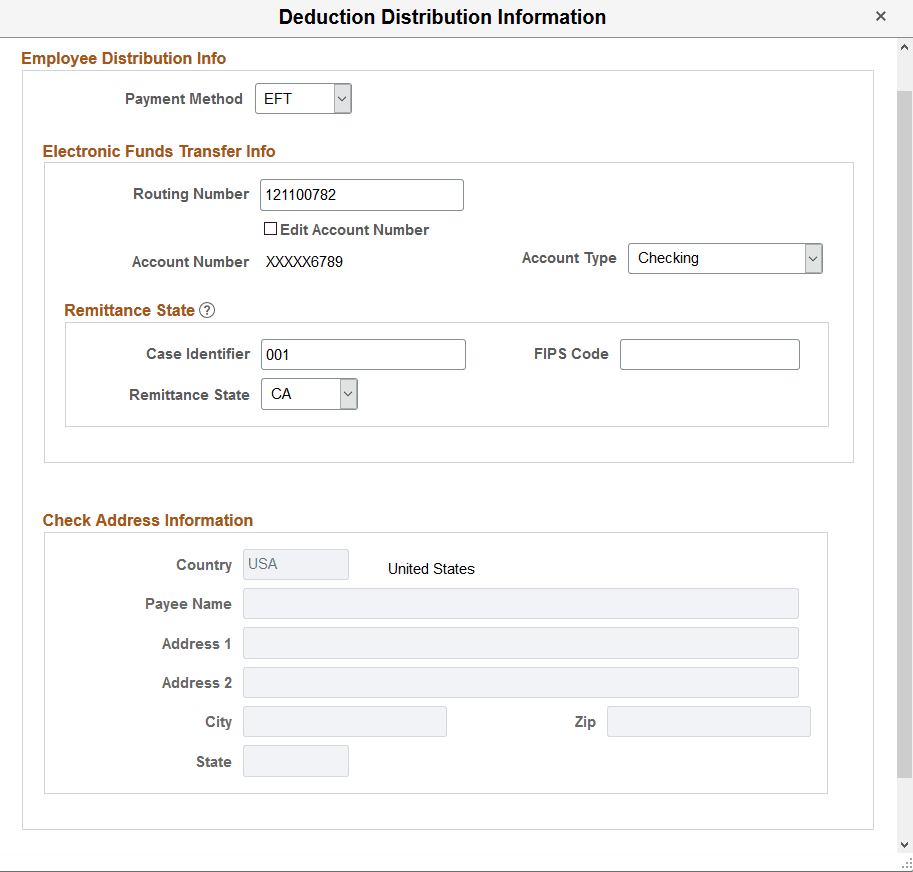Click inside the FIPS Code field
Screen dimensions: 913x872
tap(709, 354)
